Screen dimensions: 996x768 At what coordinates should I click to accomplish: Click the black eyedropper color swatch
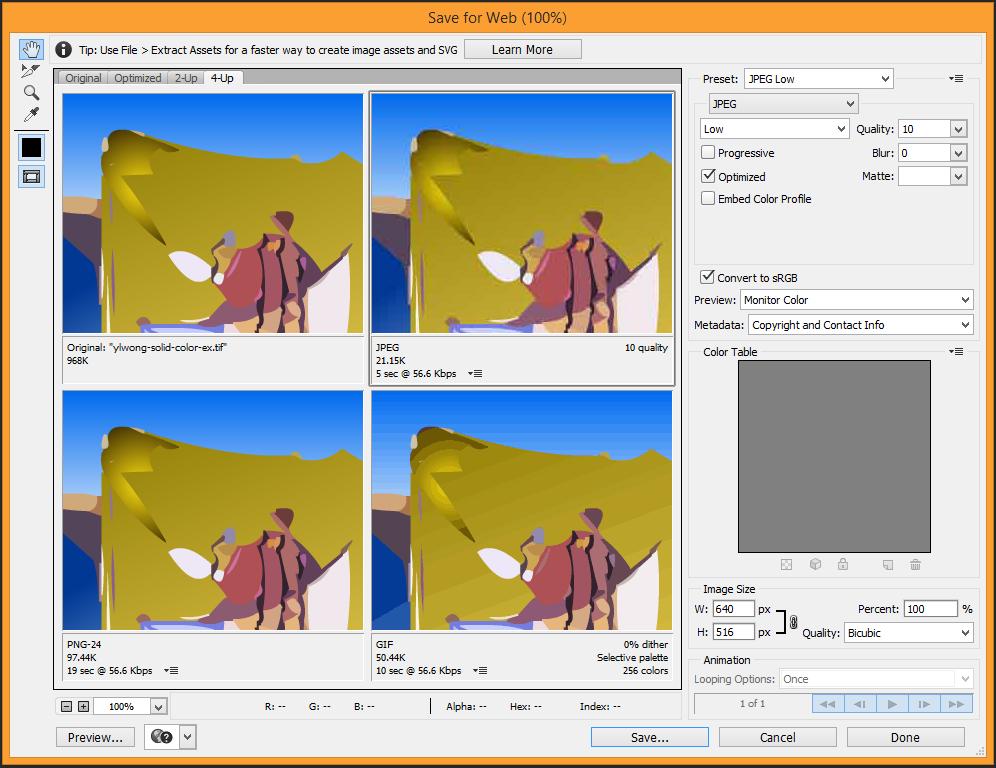32,147
